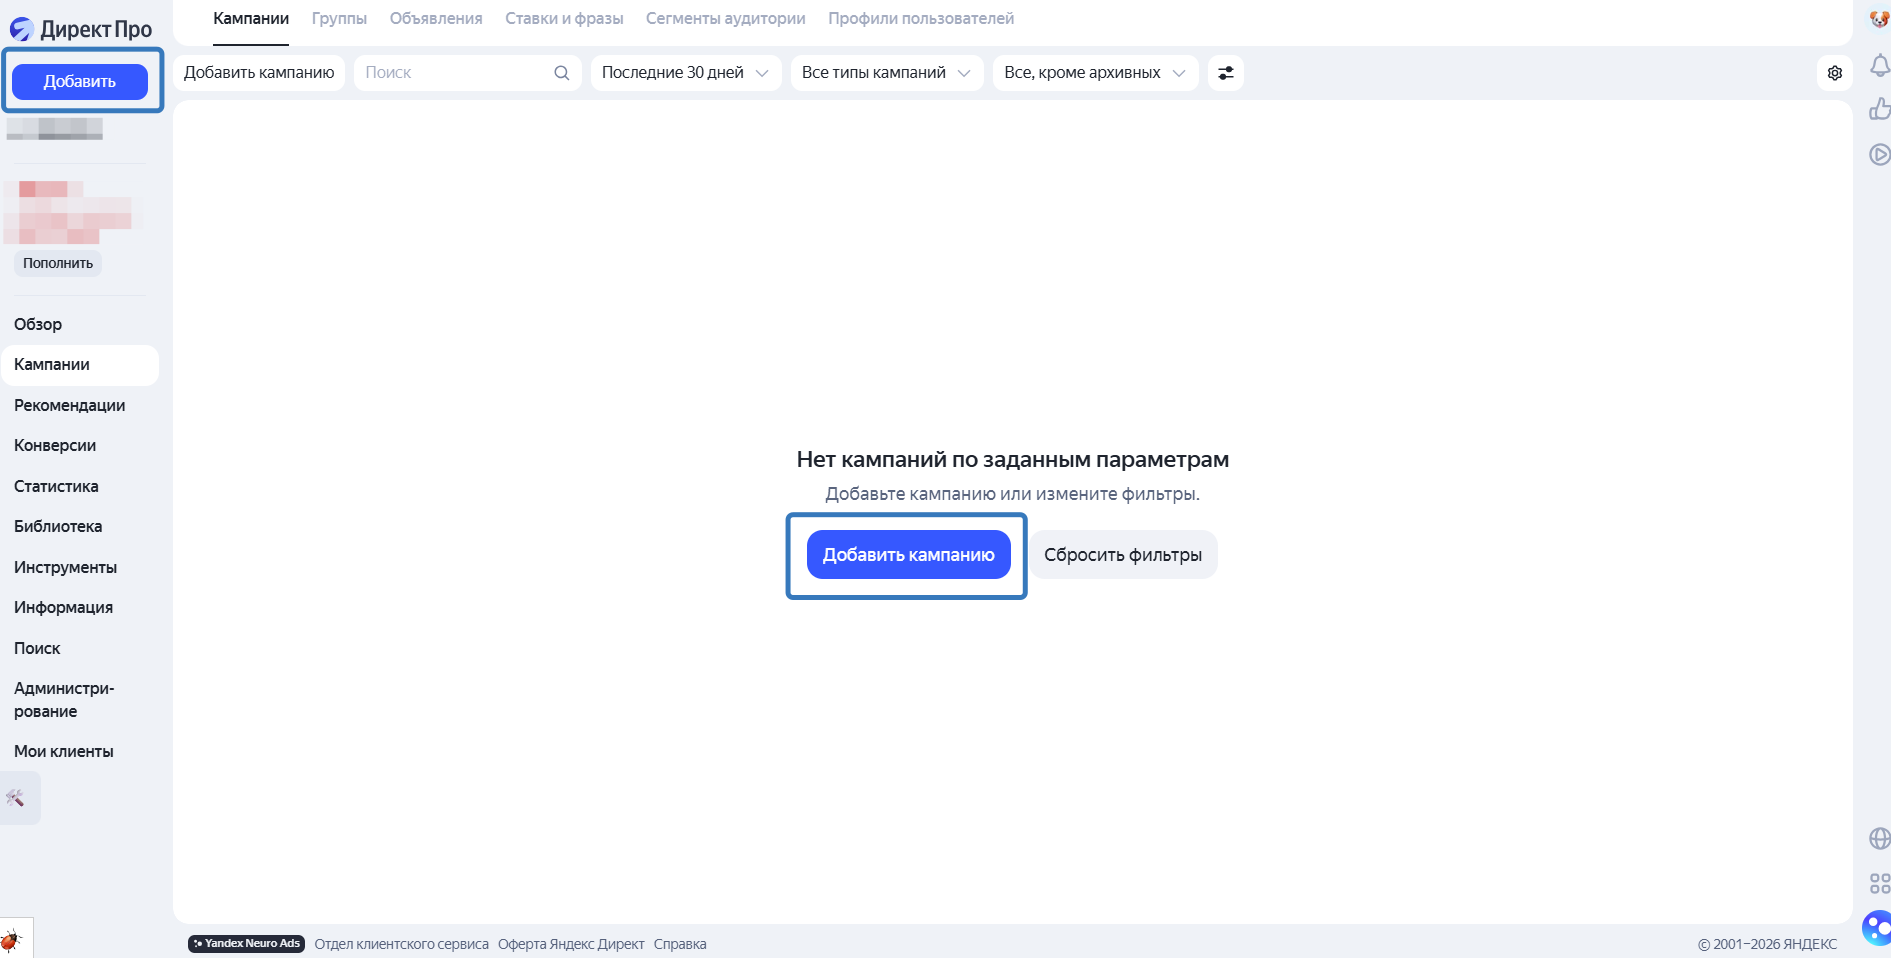Click the blue 'Добавить кампанию' button
Screen dimensions: 1891x958
[907, 554]
